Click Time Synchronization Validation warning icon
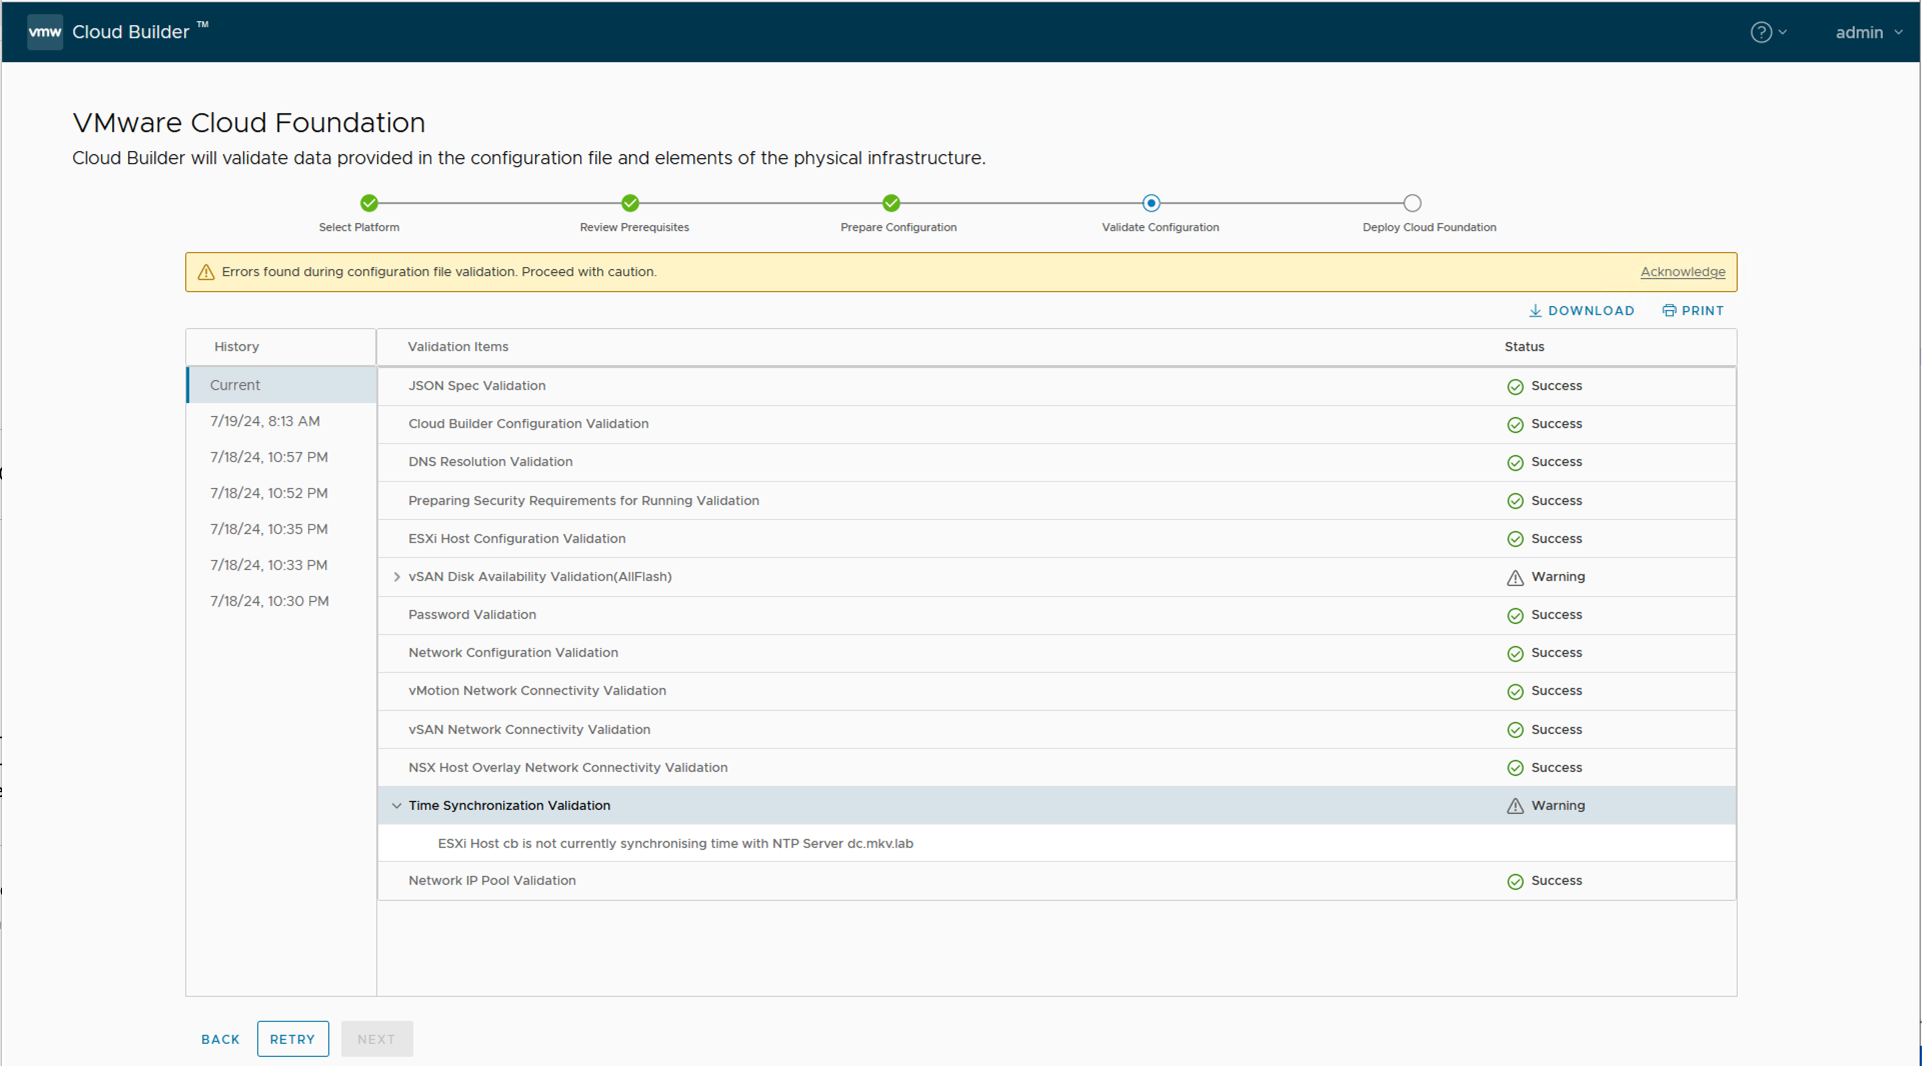1922x1066 pixels. coord(1515,806)
